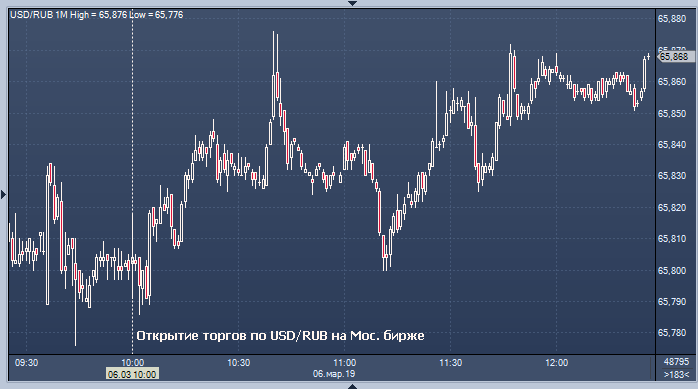Image resolution: width=698 pixels, height=389 pixels.
Task: Click the date label 06.мар.19
Action: [x=334, y=374]
